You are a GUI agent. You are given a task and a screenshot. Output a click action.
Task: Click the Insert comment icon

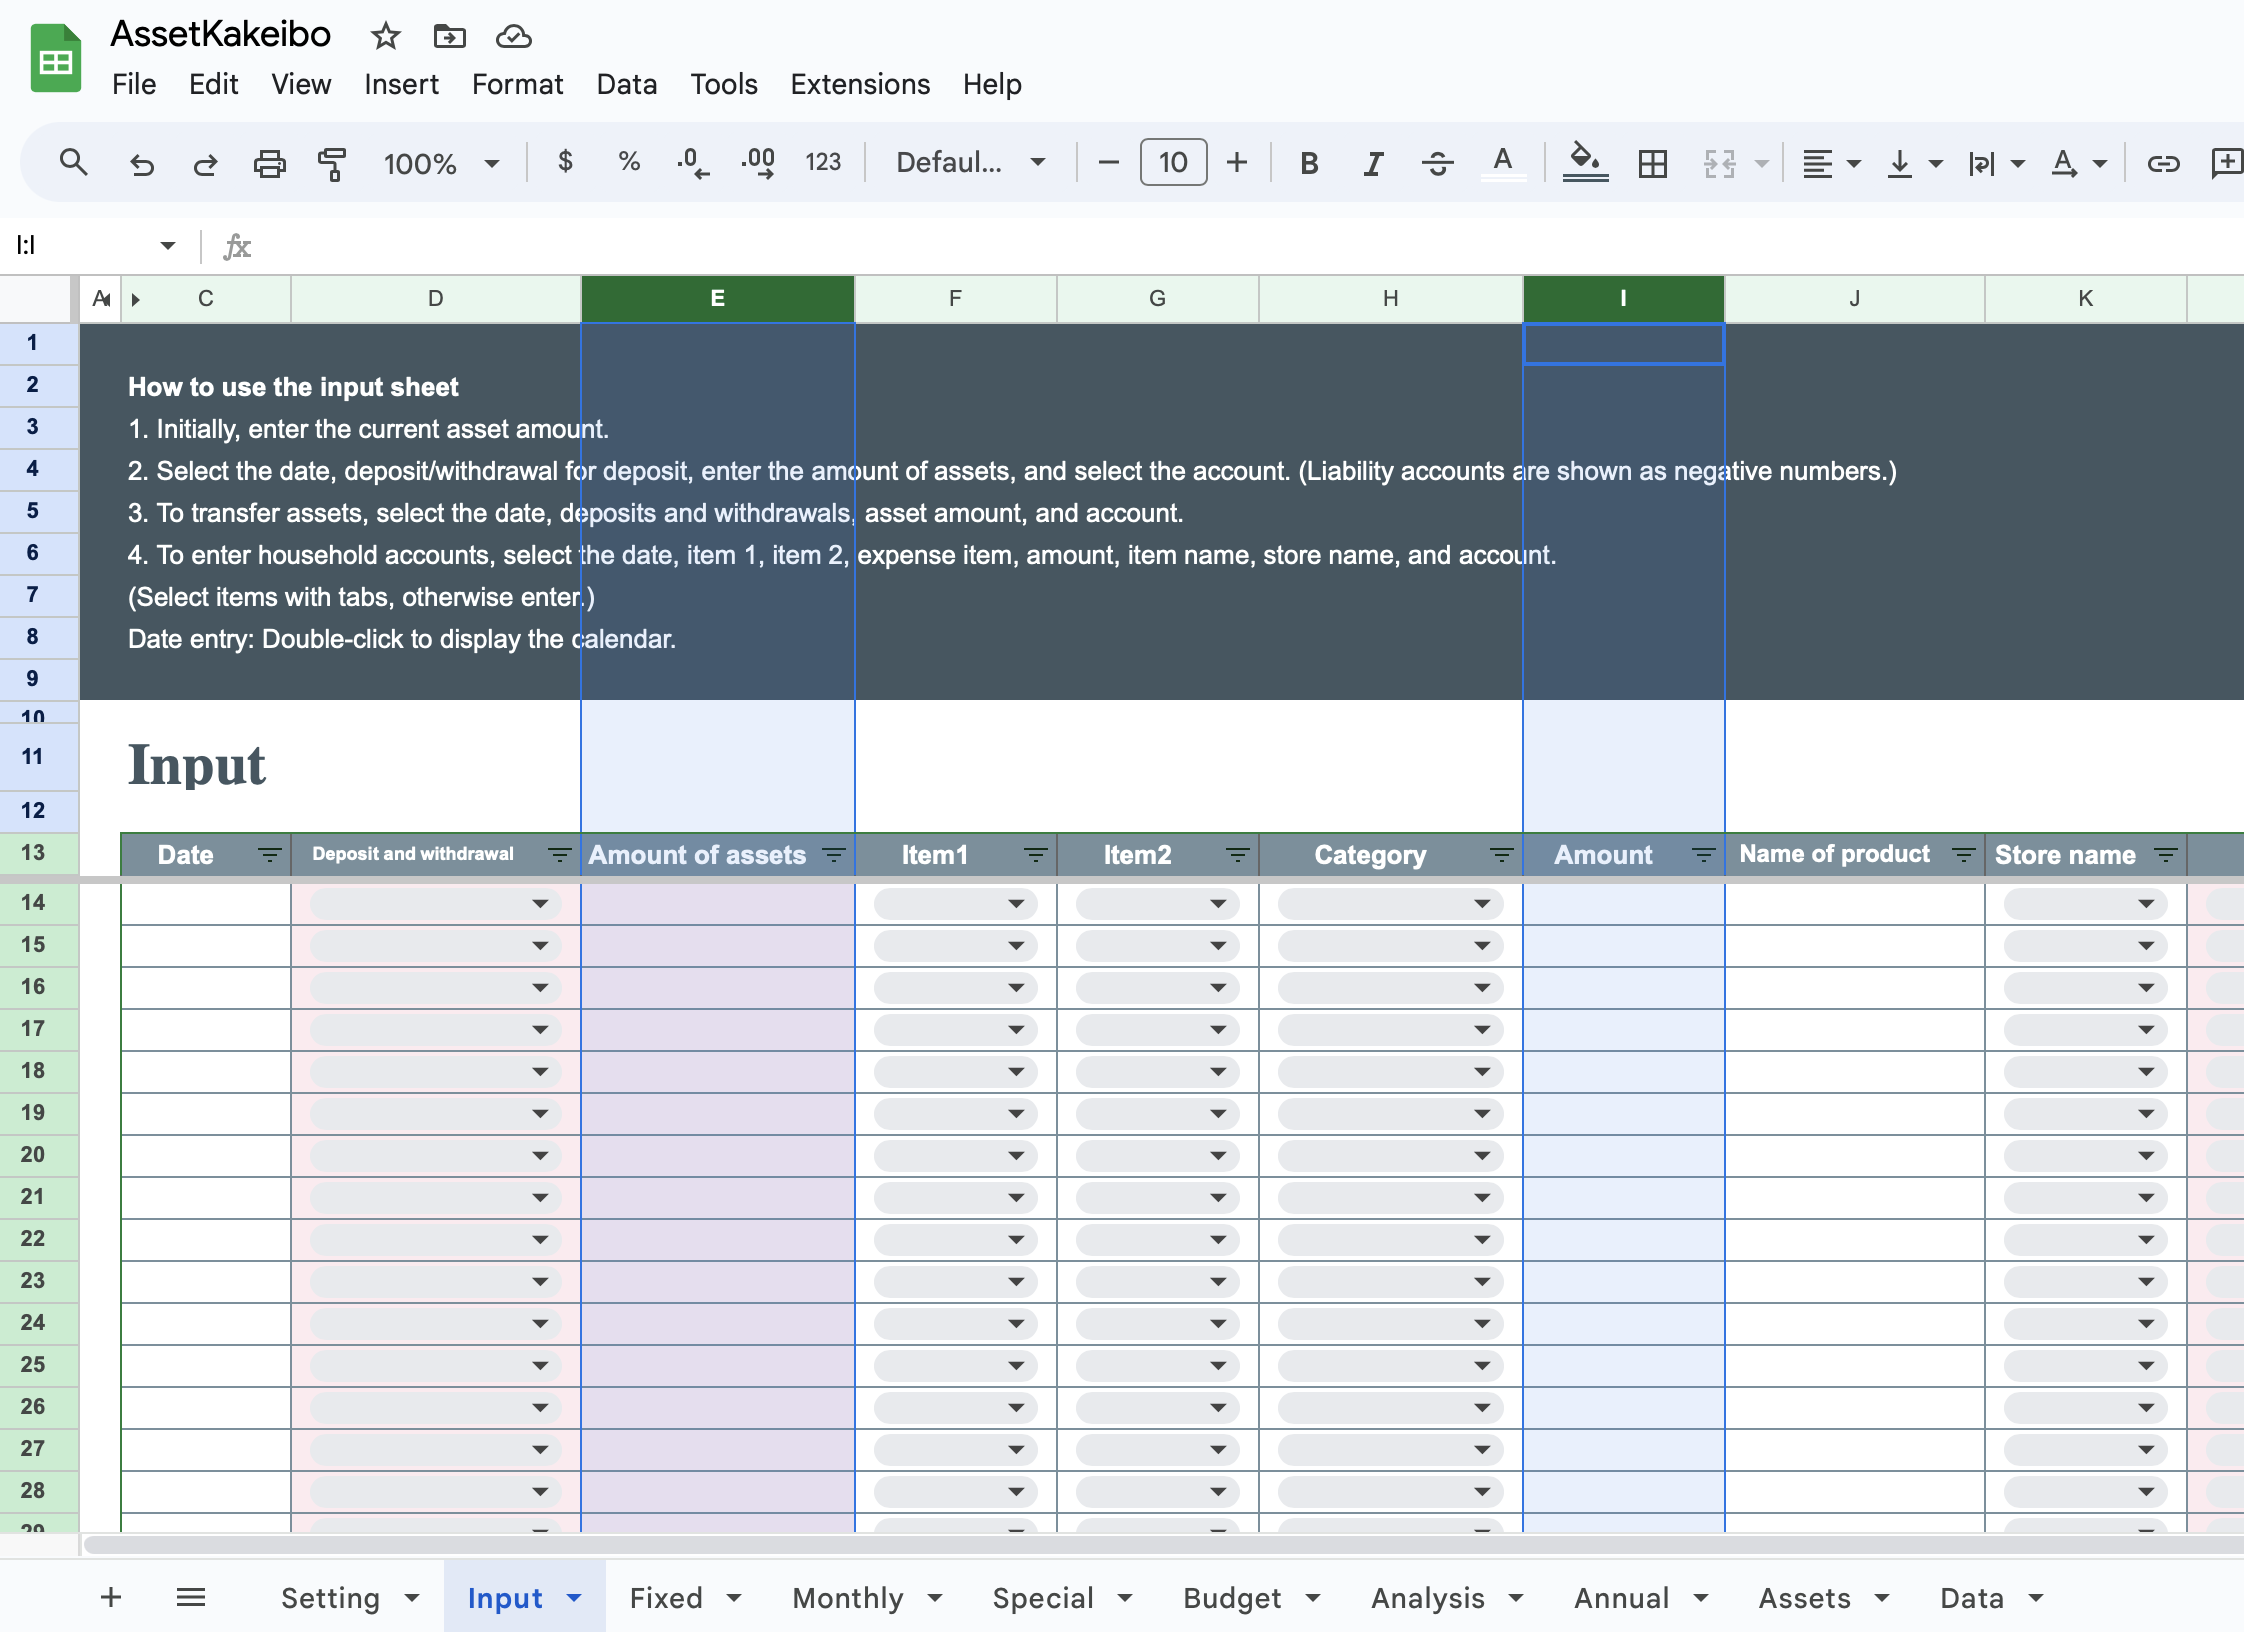pyautogui.click(x=2227, y=162)
